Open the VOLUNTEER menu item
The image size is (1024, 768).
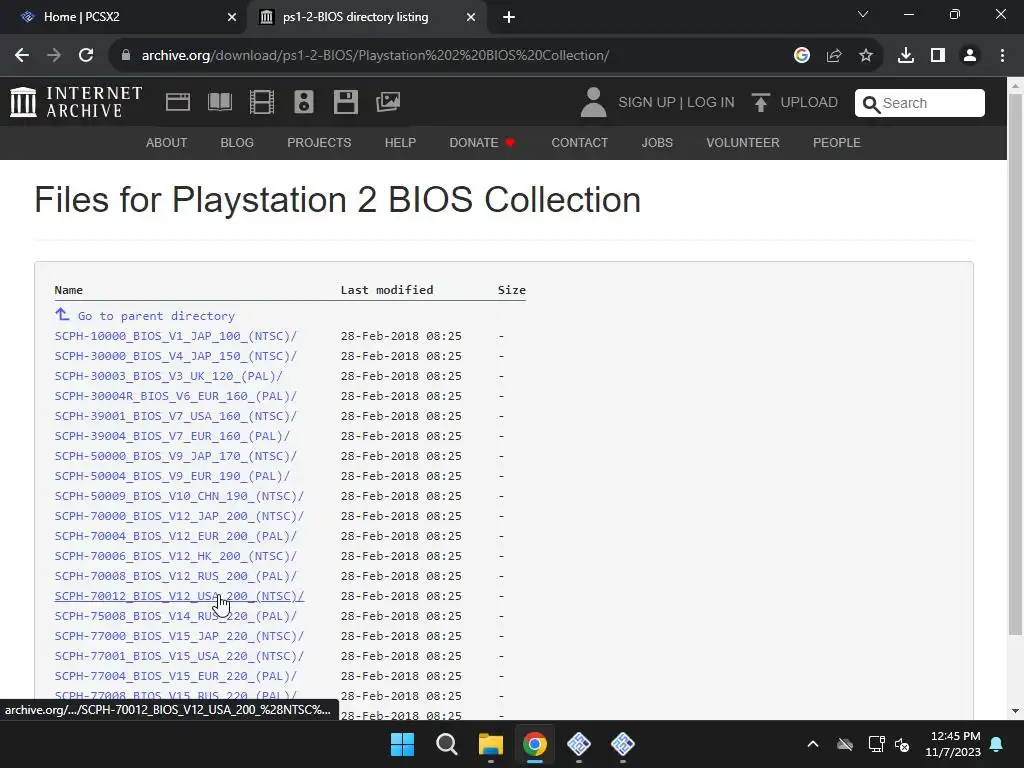coord(743,142)
